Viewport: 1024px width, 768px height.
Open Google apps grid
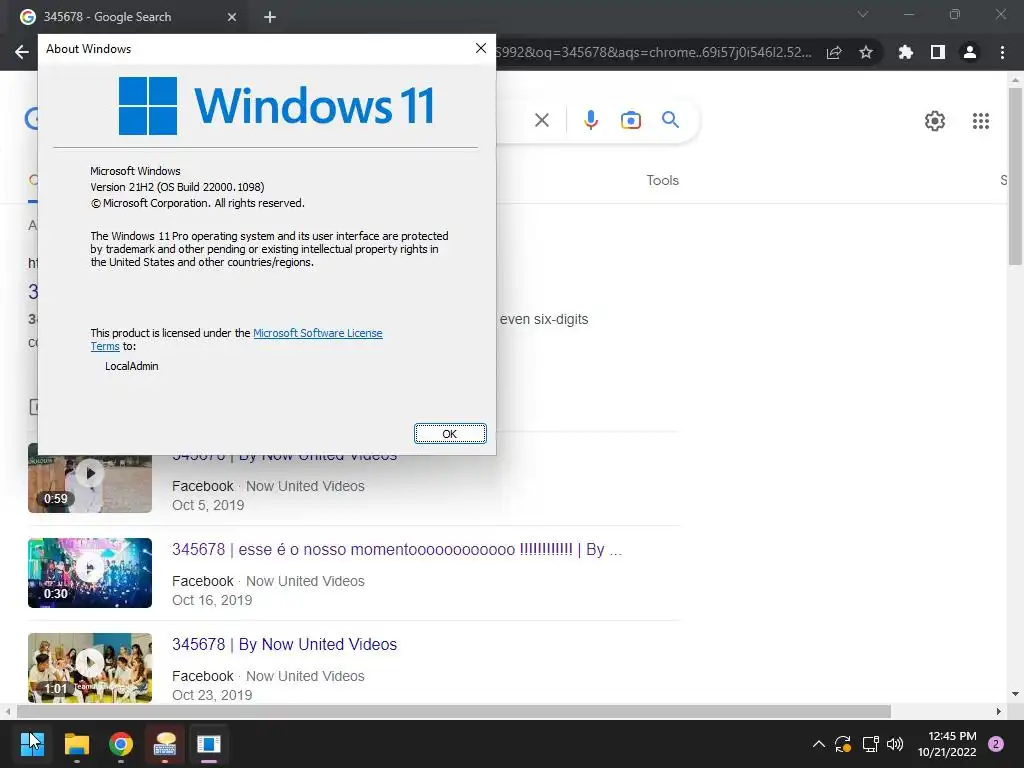pyautogui.click(x=981, y=121)
